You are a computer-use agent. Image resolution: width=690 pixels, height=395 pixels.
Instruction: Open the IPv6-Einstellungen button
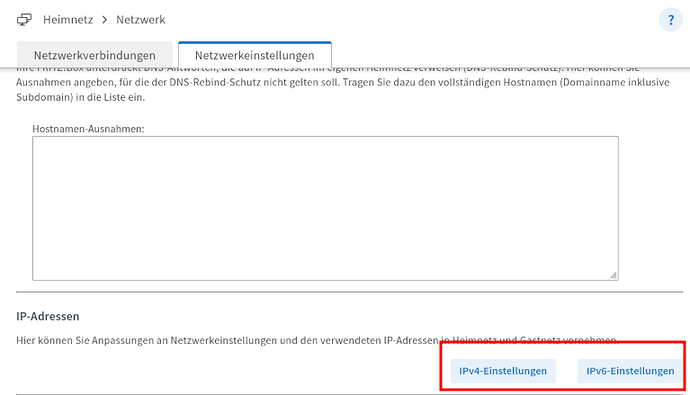pyautogui.click(x=630, y=371)
